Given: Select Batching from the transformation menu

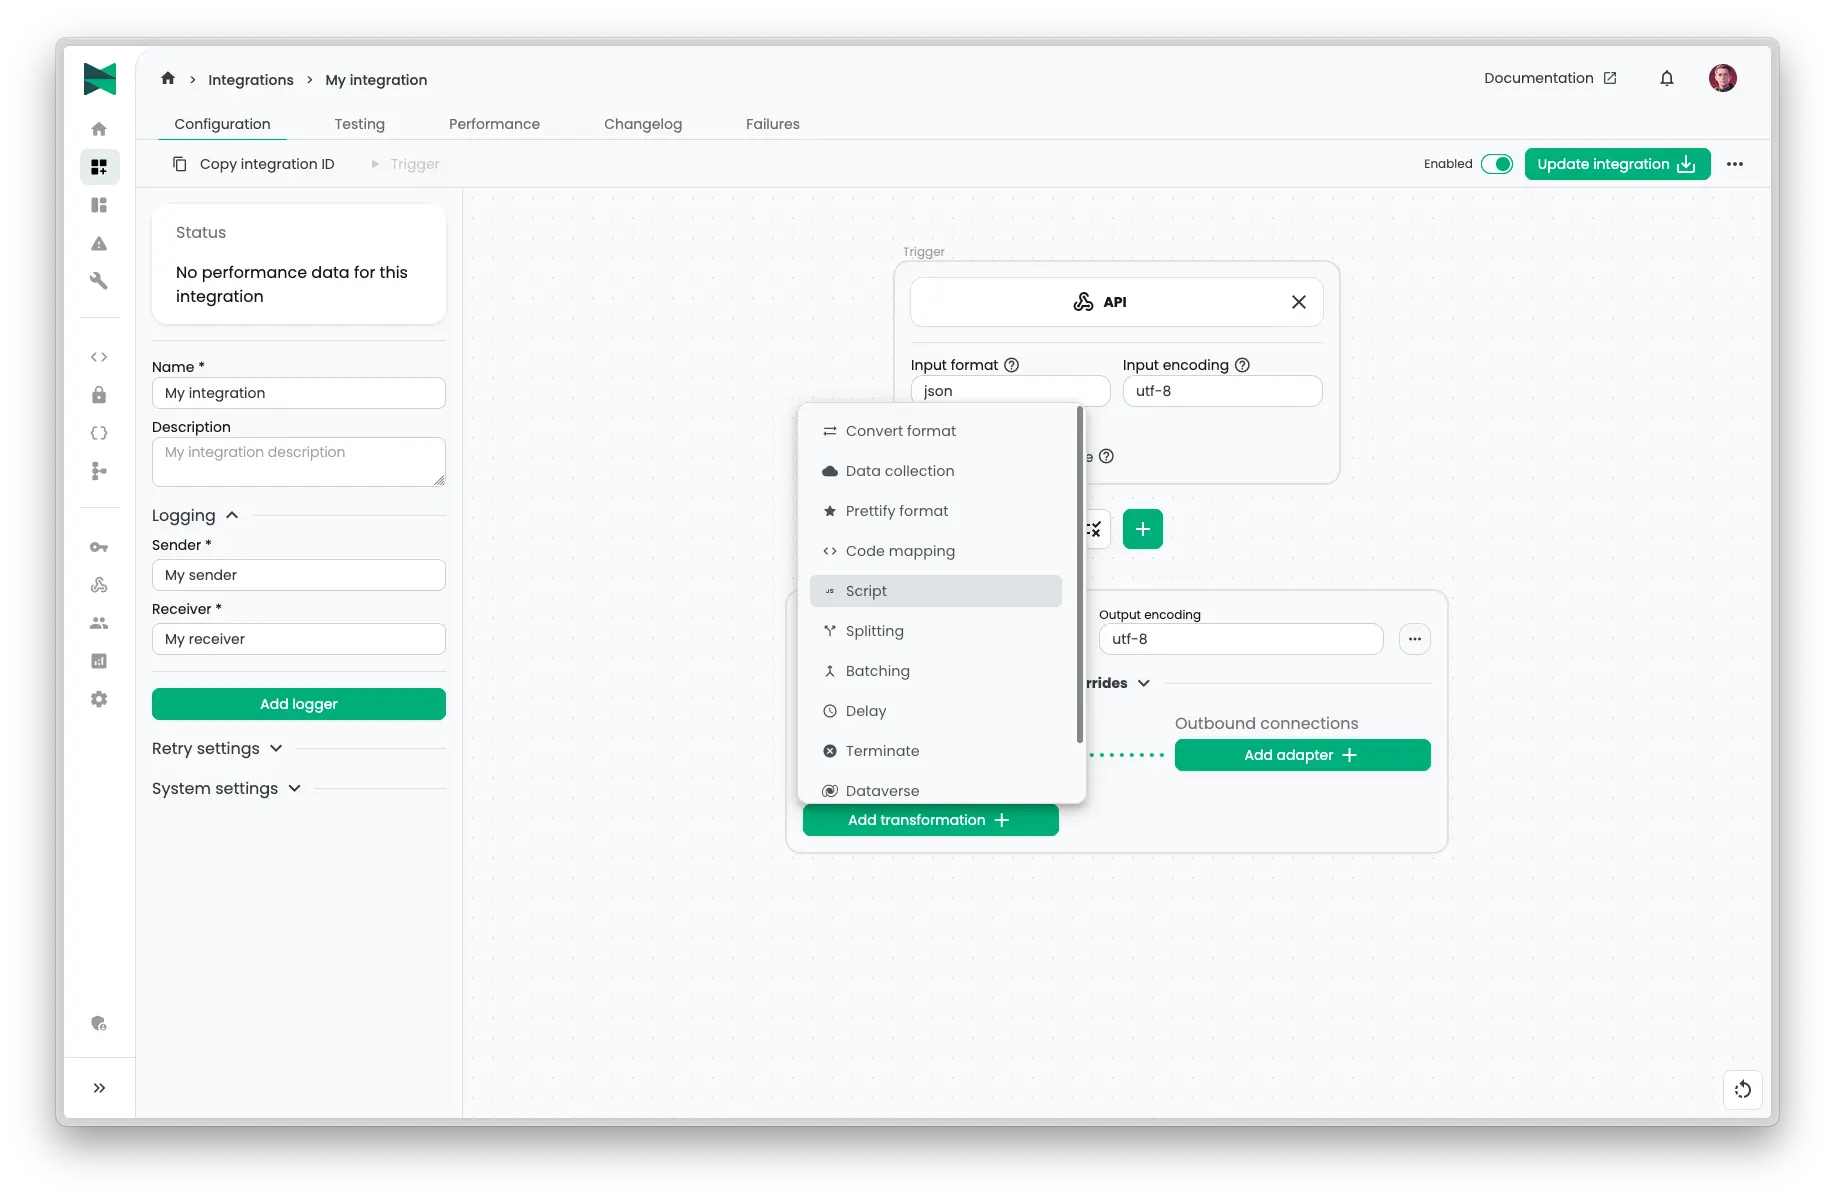Looking at the screenshot, I should (877, 671).
